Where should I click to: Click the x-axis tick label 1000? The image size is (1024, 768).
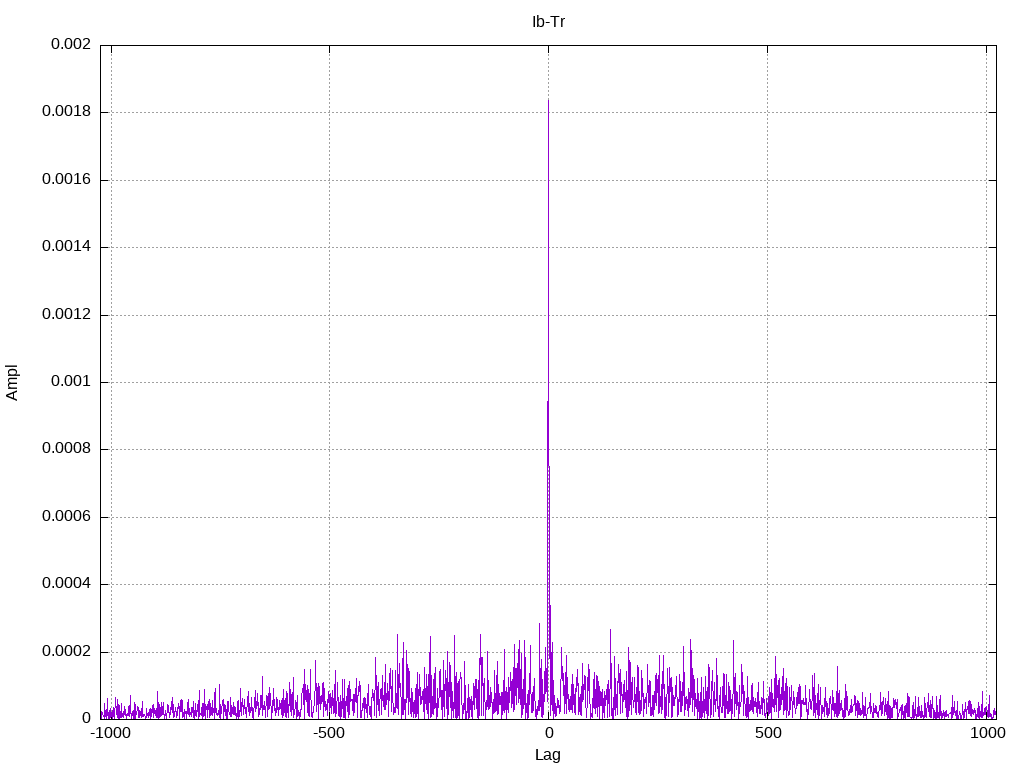[x=987, y=733]
